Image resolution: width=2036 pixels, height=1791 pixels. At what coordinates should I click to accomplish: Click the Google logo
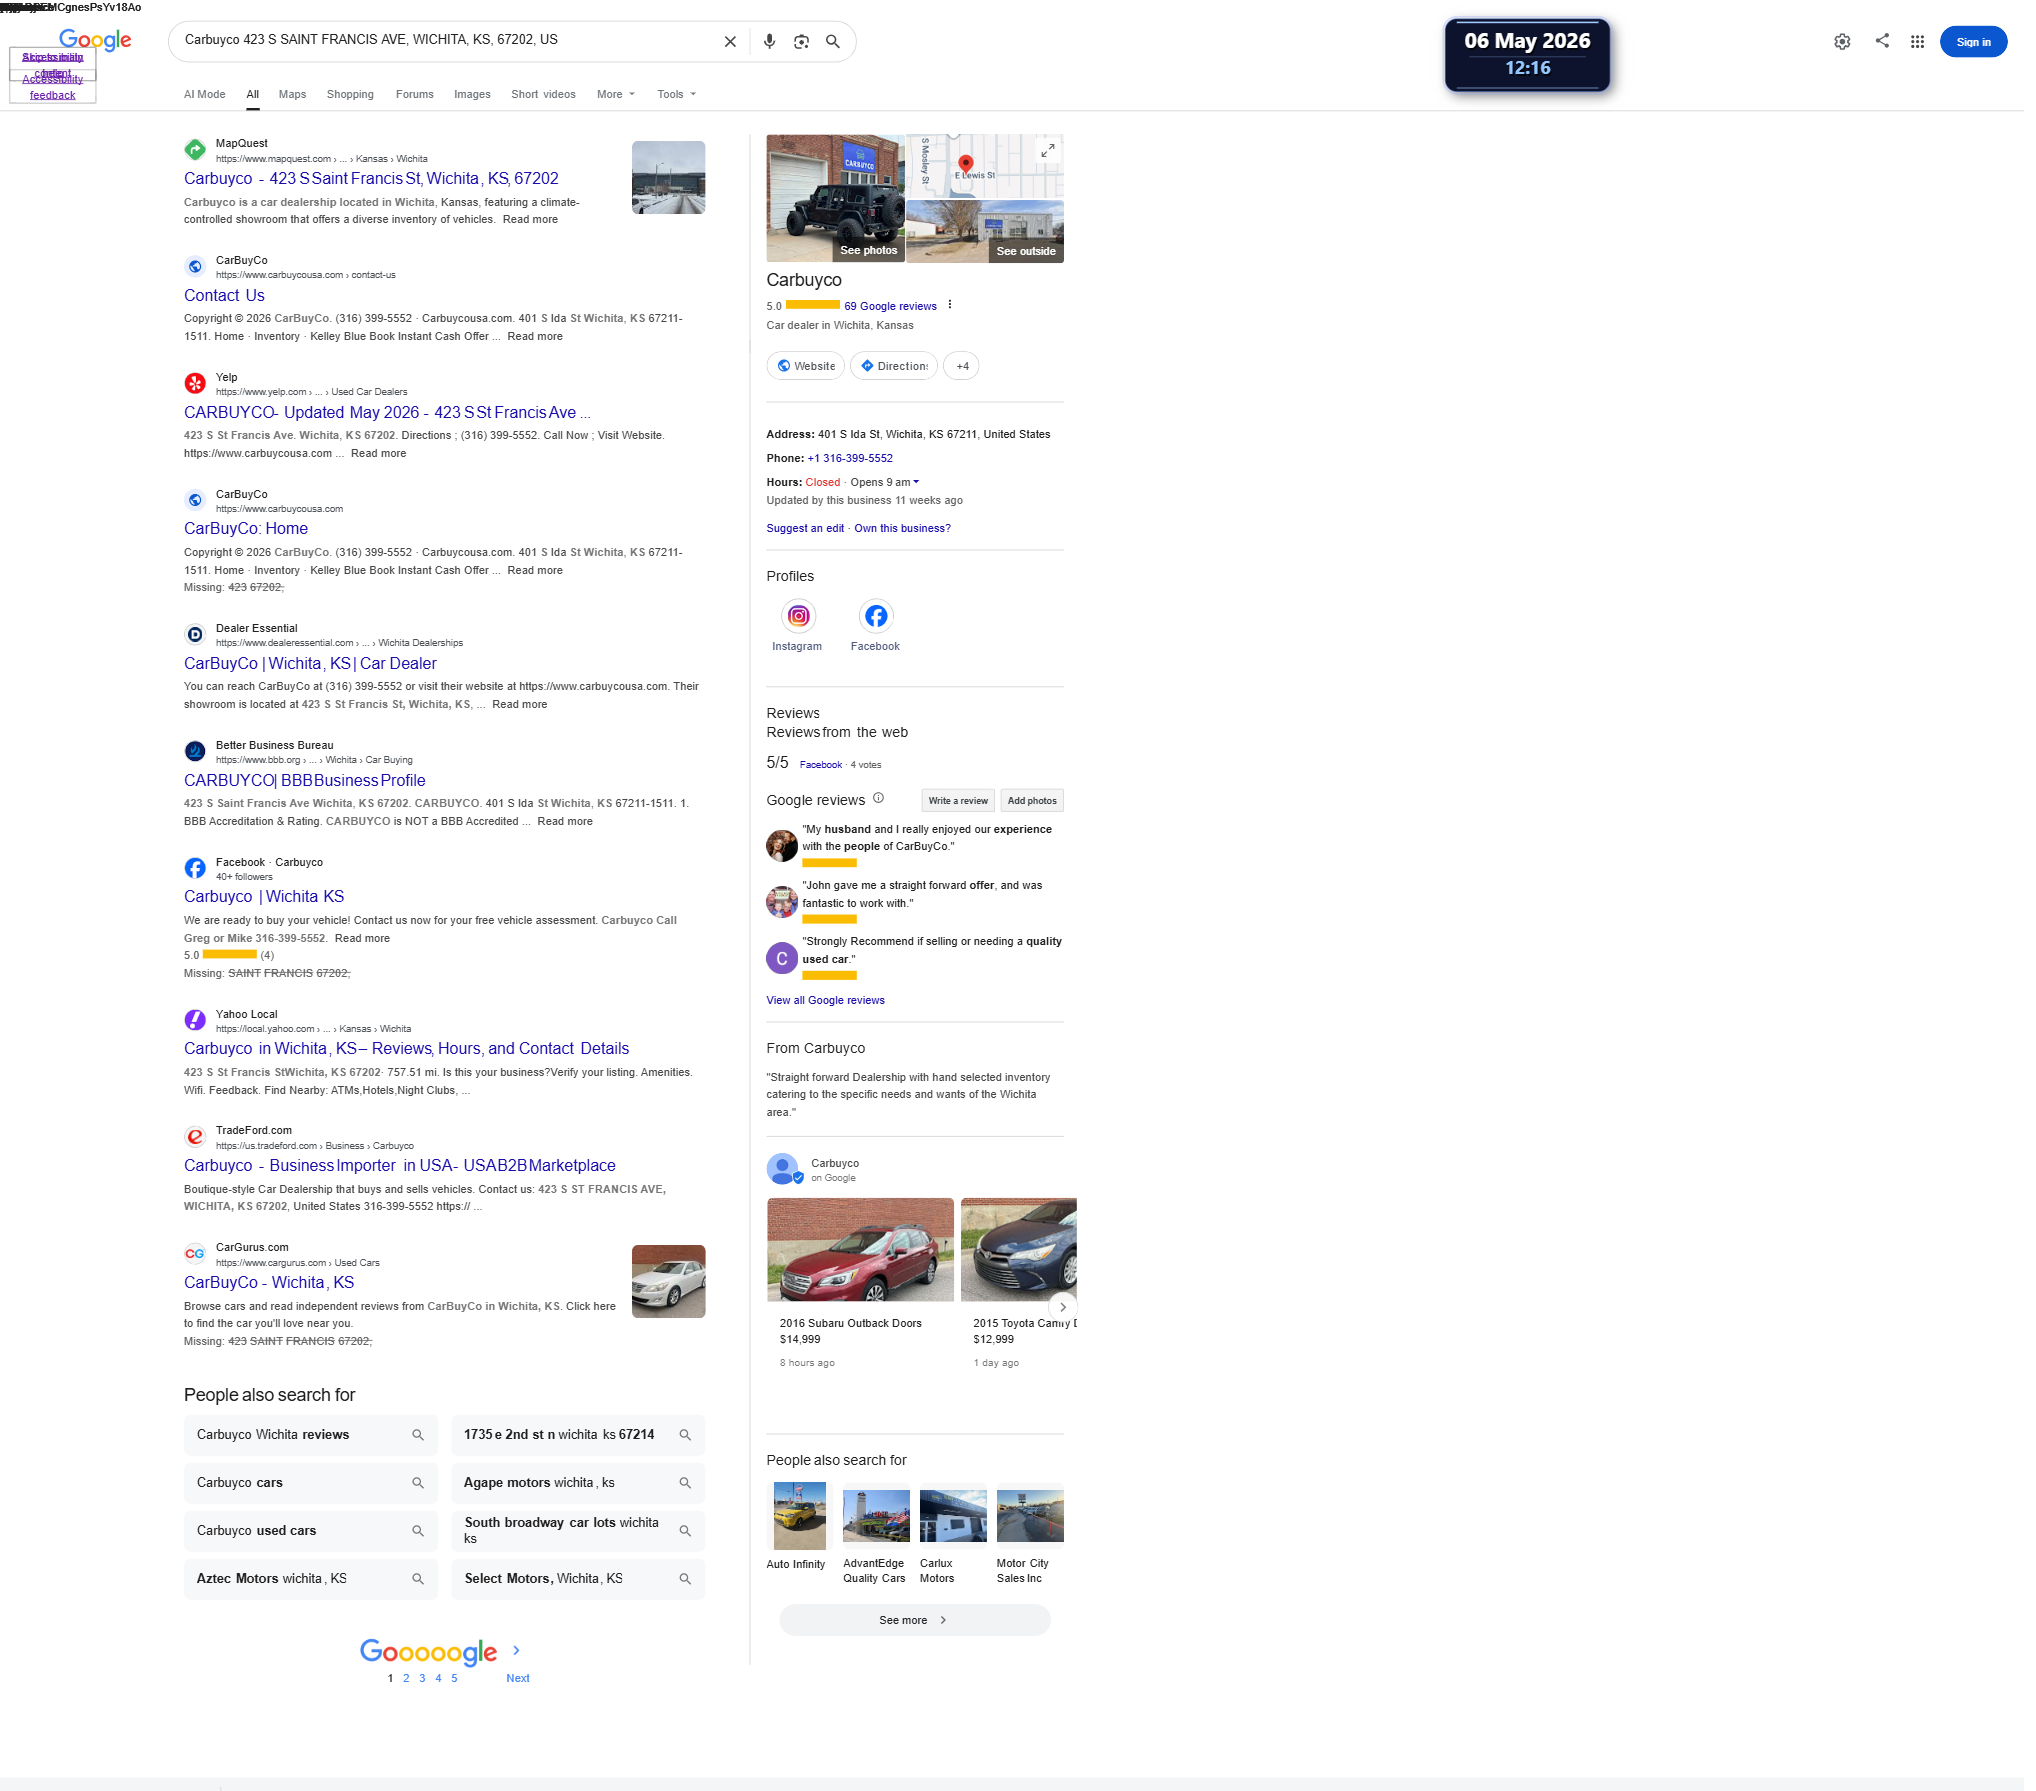[95, 40]
